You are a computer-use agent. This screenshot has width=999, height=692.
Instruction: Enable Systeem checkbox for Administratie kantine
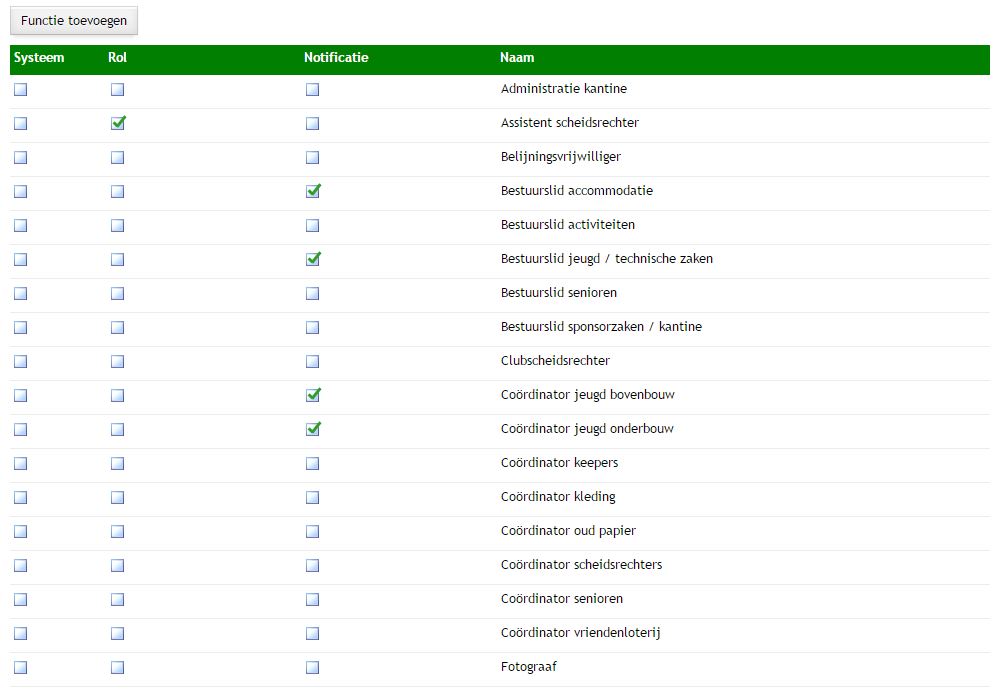(21, 89)
